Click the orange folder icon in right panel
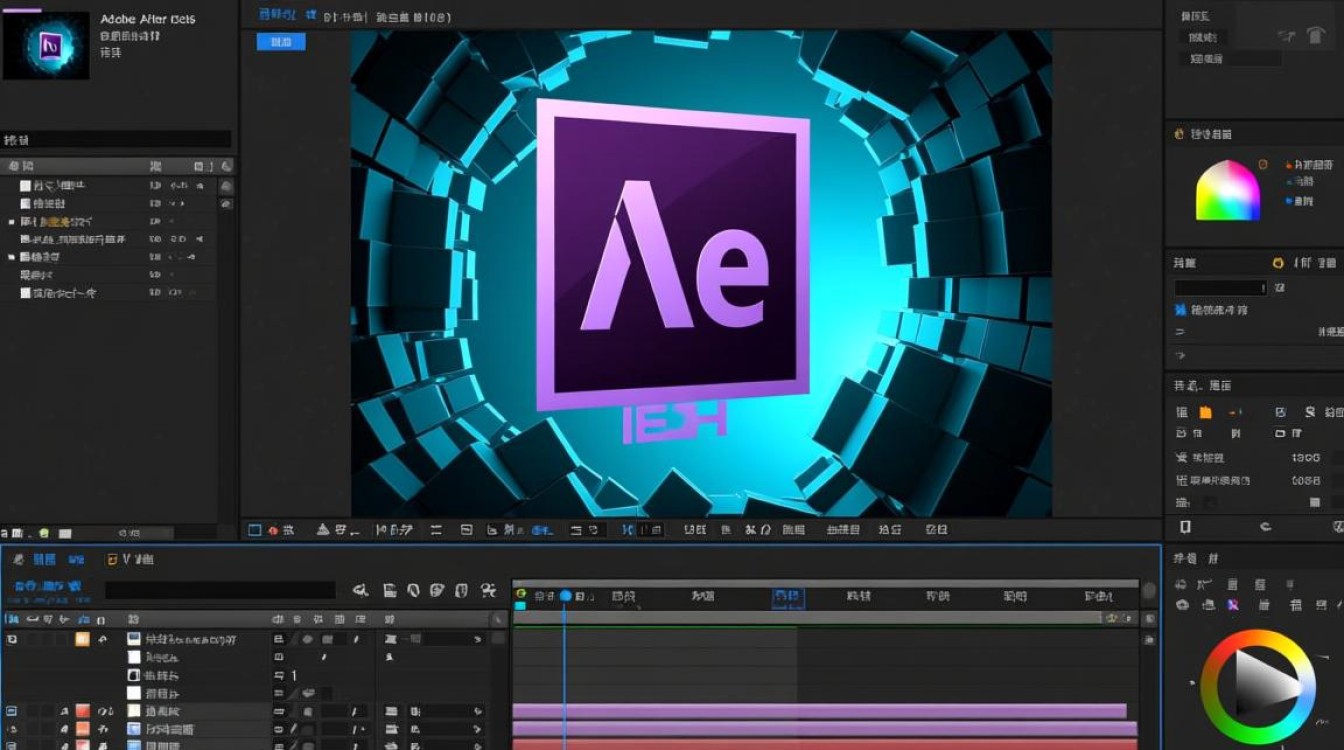Image resolution: width=1344 pixels, height=750 pixels. 1205,412
